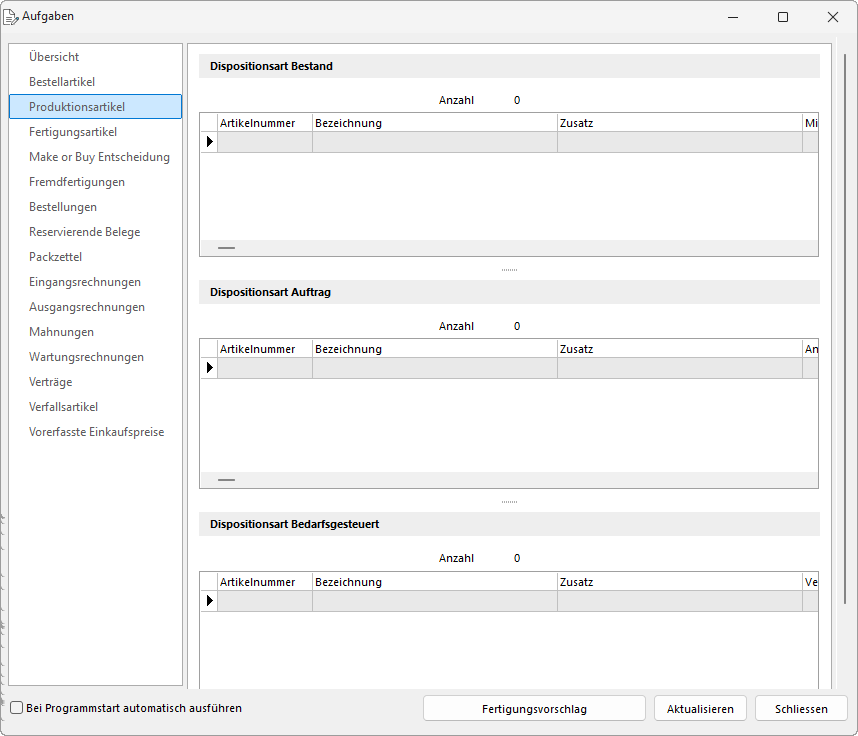Select row indicator arrow in Dispositionsart Auftrag table
Viewport: 858px width, 736px height.
tap(210, 368)
